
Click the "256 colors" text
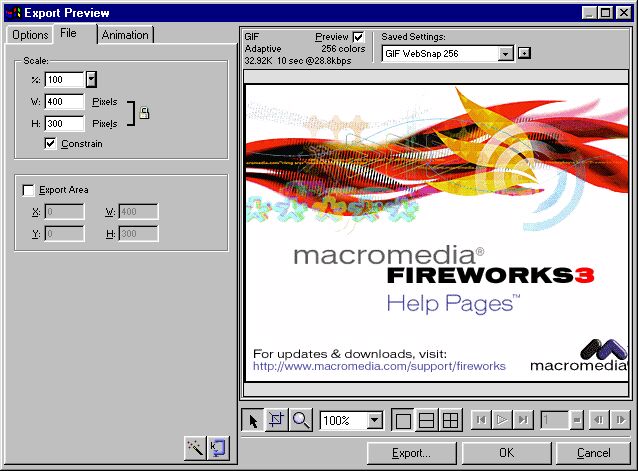(343, 49)
